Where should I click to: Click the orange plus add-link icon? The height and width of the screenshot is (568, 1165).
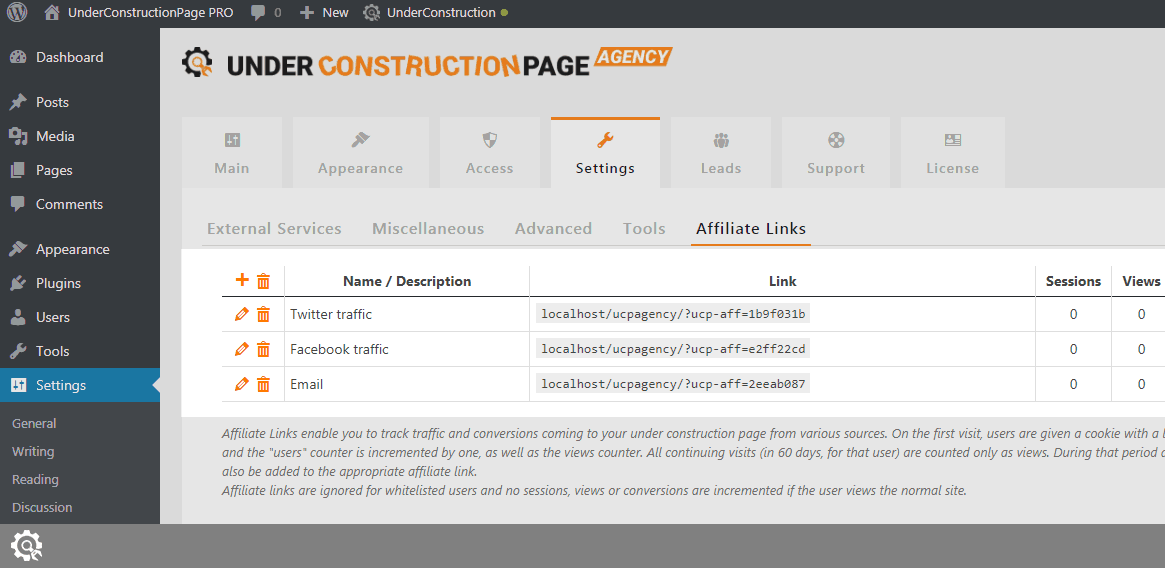click(x=241, y=281)
